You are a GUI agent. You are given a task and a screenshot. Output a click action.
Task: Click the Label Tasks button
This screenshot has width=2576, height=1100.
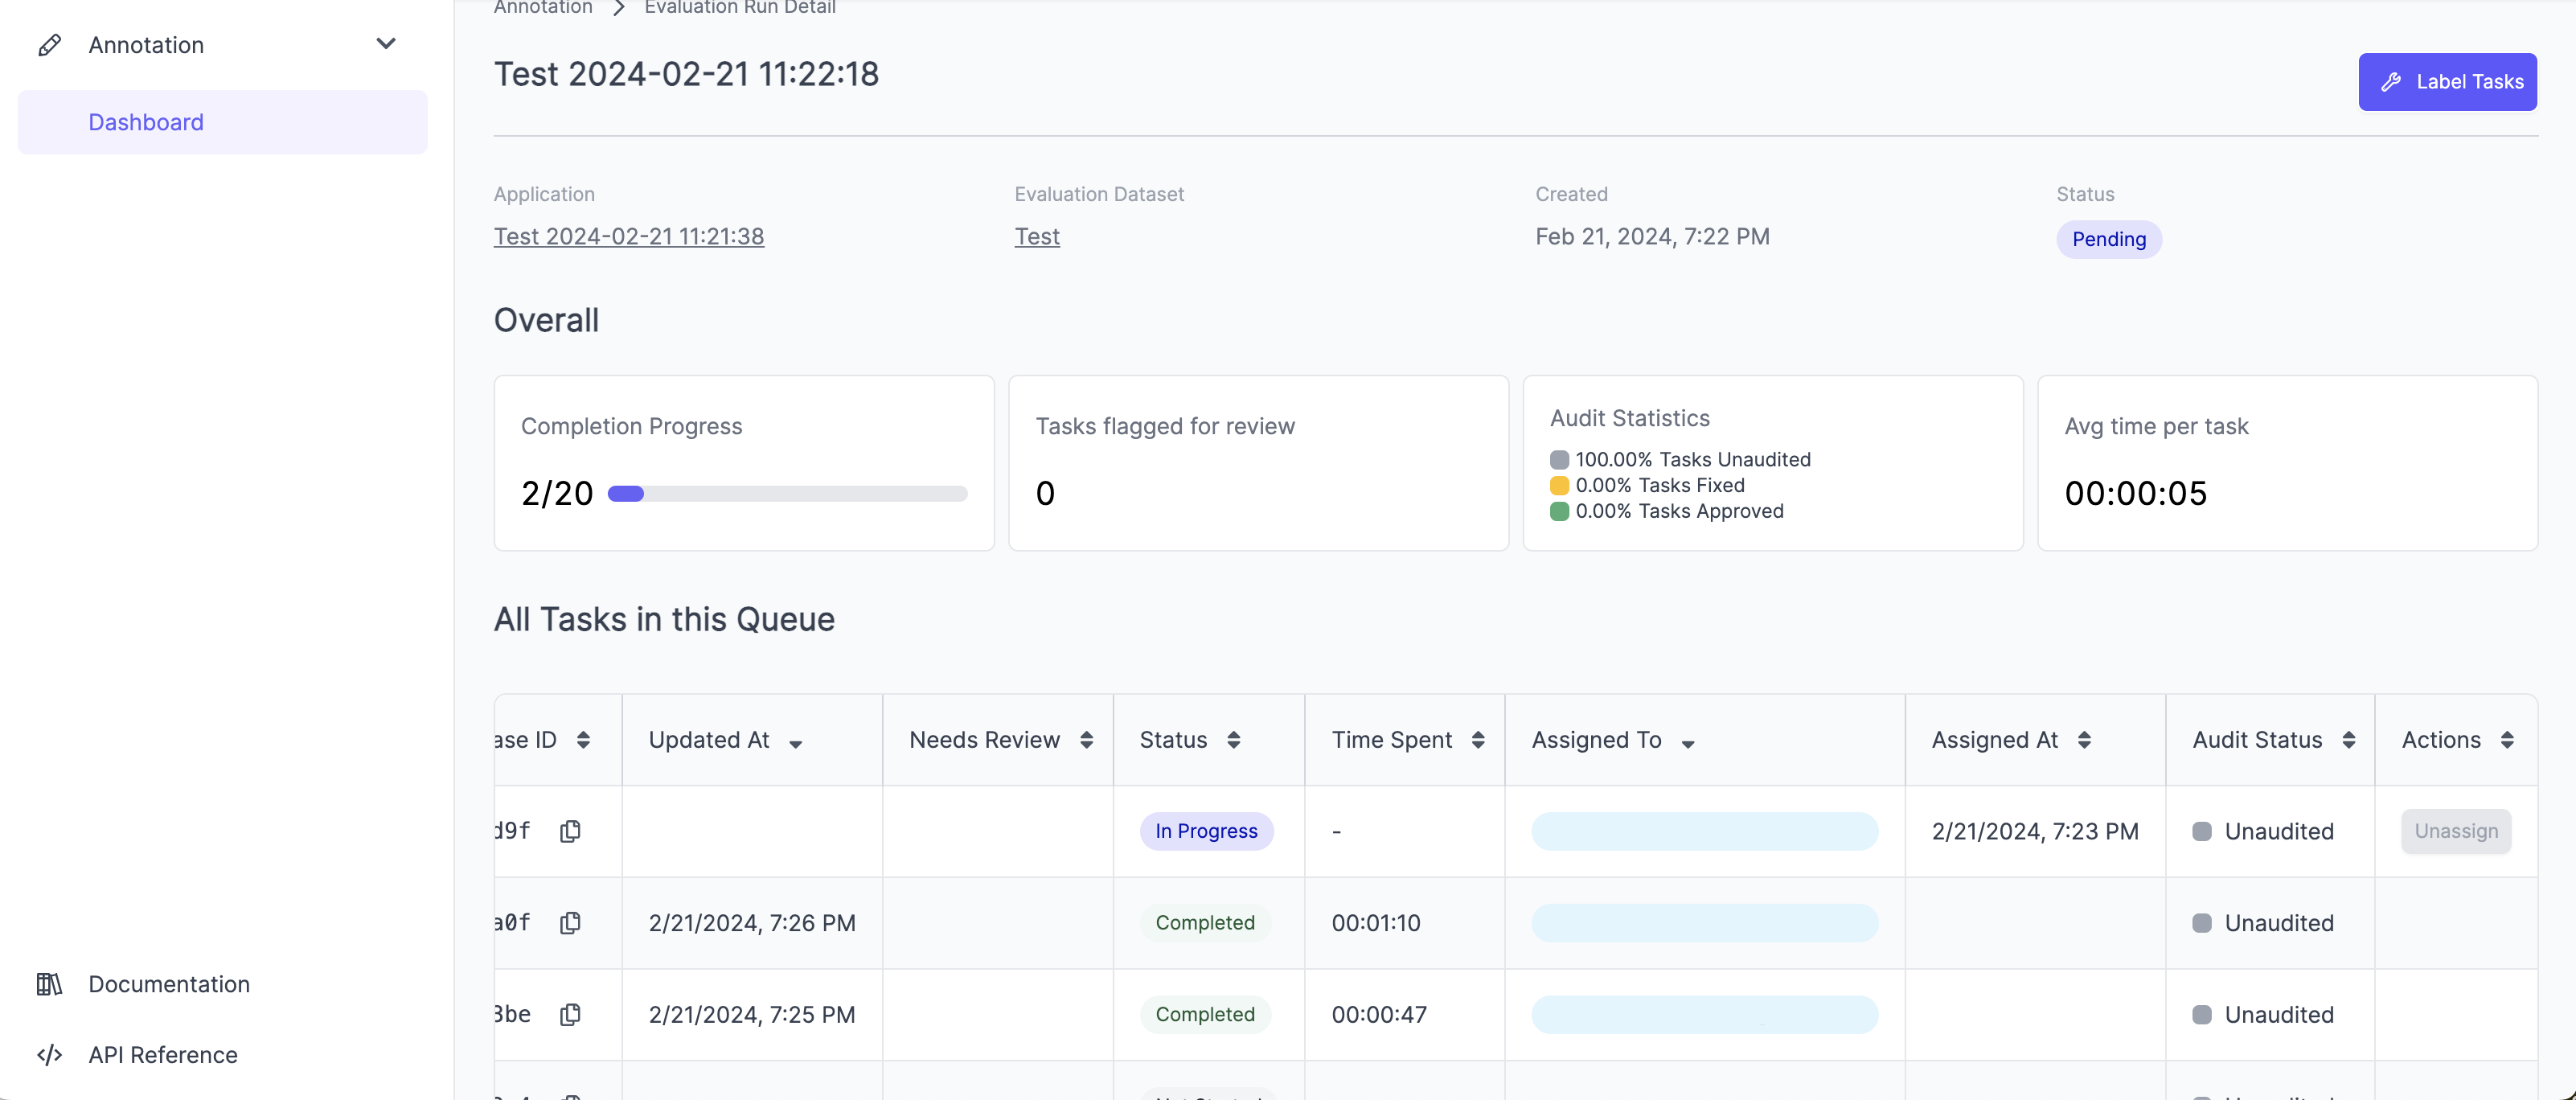[2447, 82]
